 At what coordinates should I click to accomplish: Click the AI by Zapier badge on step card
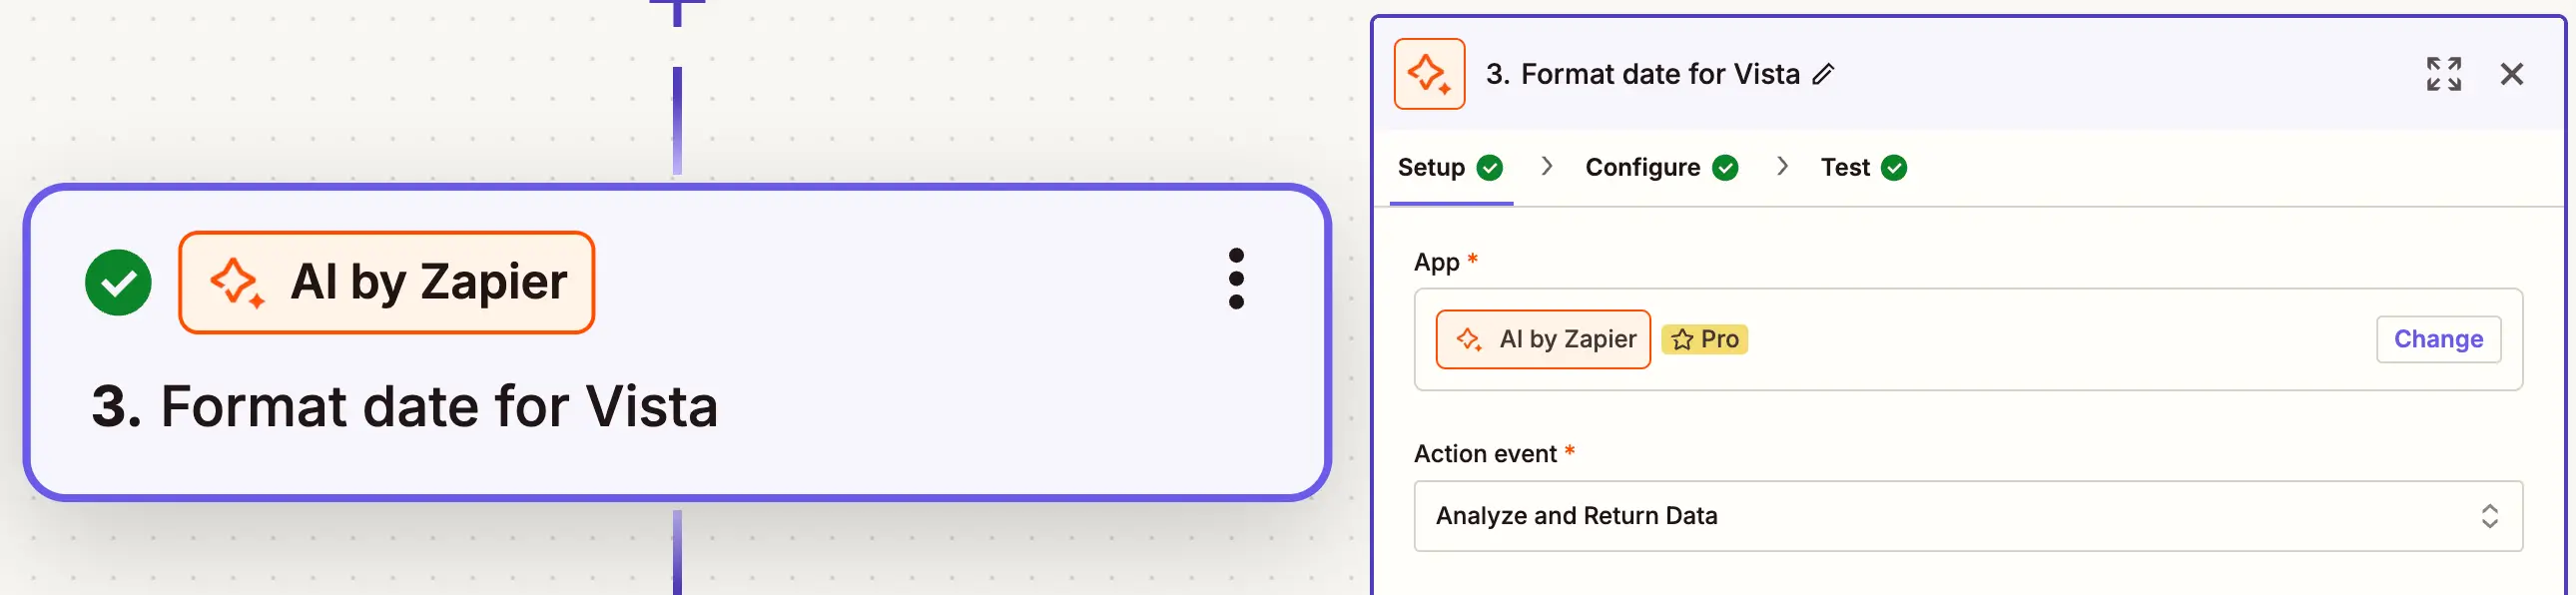click(x=386, y=282)
